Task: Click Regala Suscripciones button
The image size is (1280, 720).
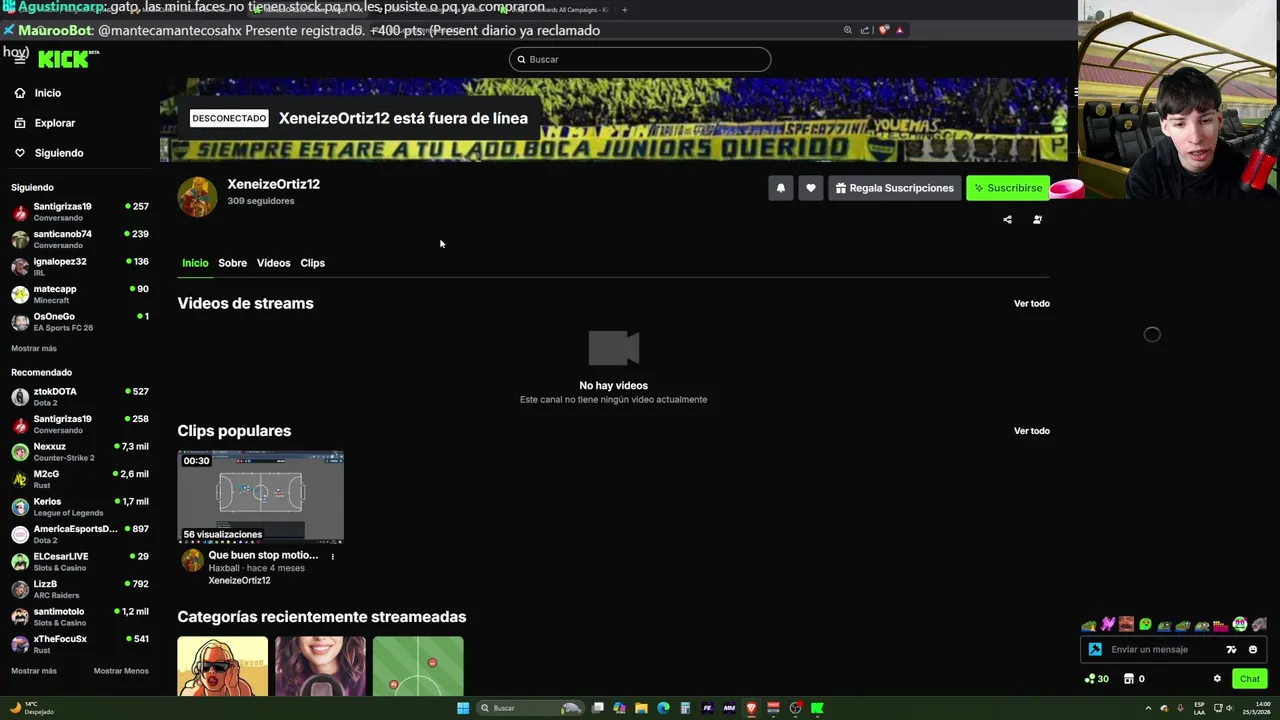Action: [895, 188]
